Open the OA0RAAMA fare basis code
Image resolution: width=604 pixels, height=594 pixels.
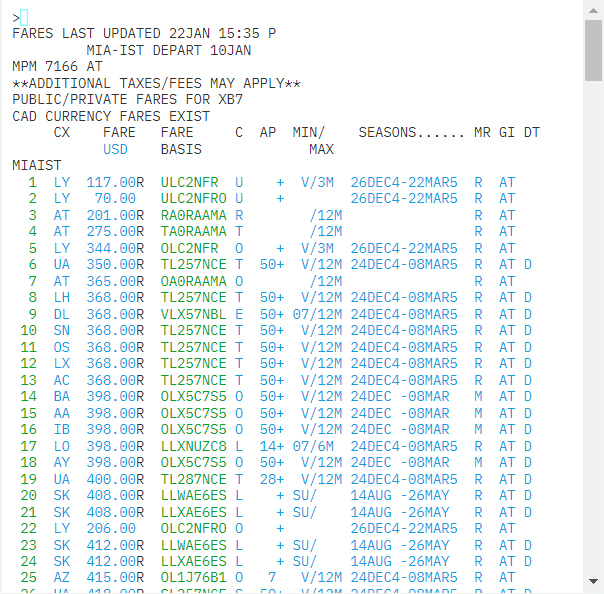tap(193, 281)
